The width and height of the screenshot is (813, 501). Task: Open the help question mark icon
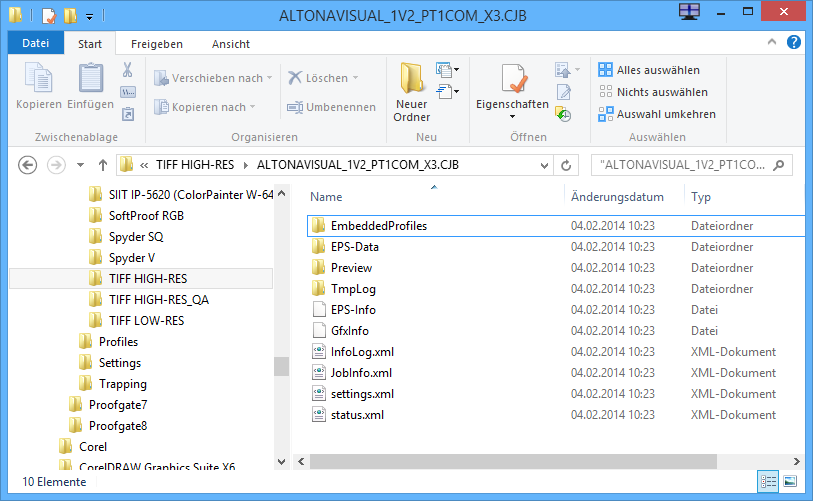click(x=793, y=44)
